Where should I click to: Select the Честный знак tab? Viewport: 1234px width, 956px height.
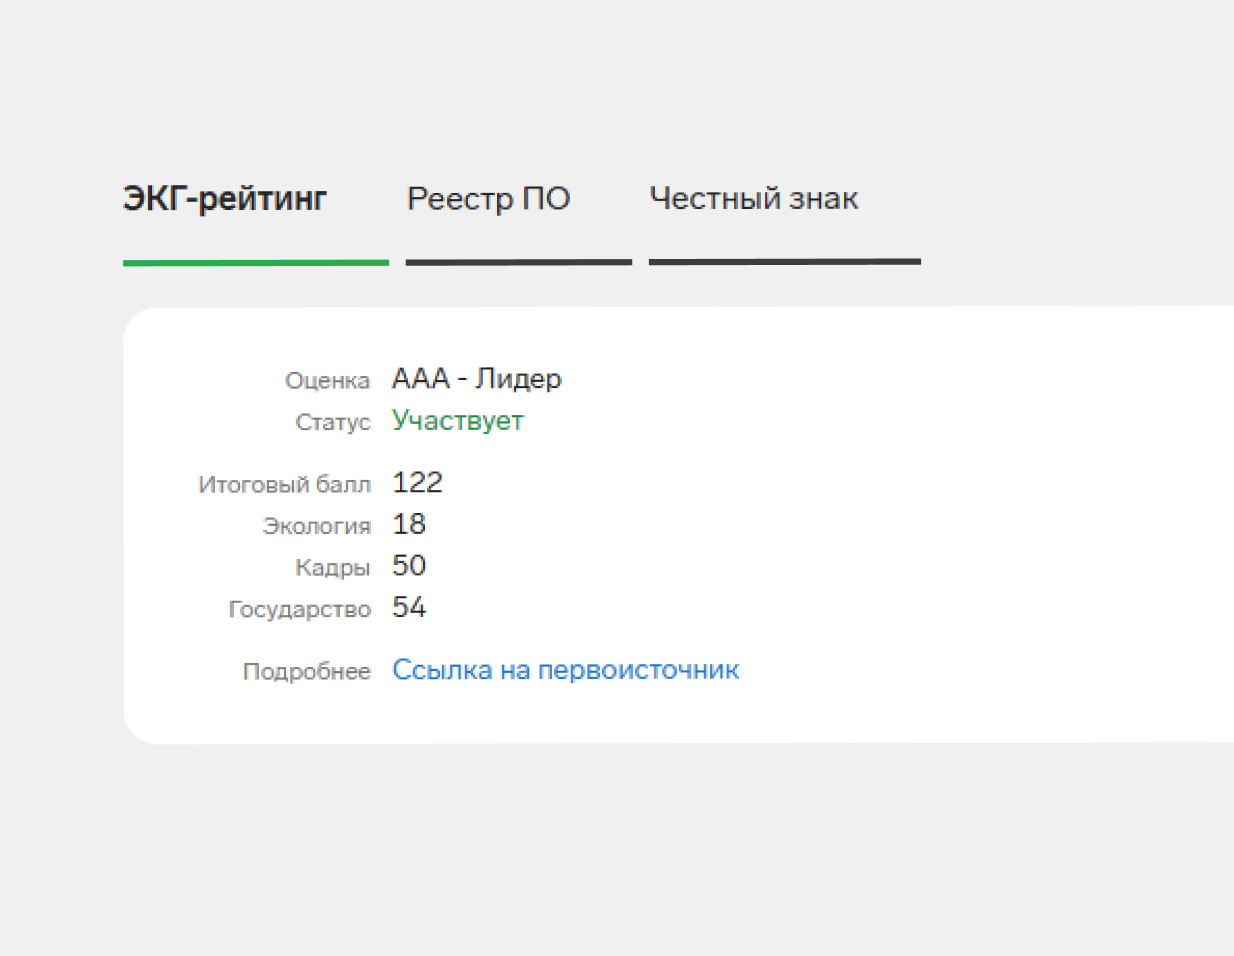point(753,199)
